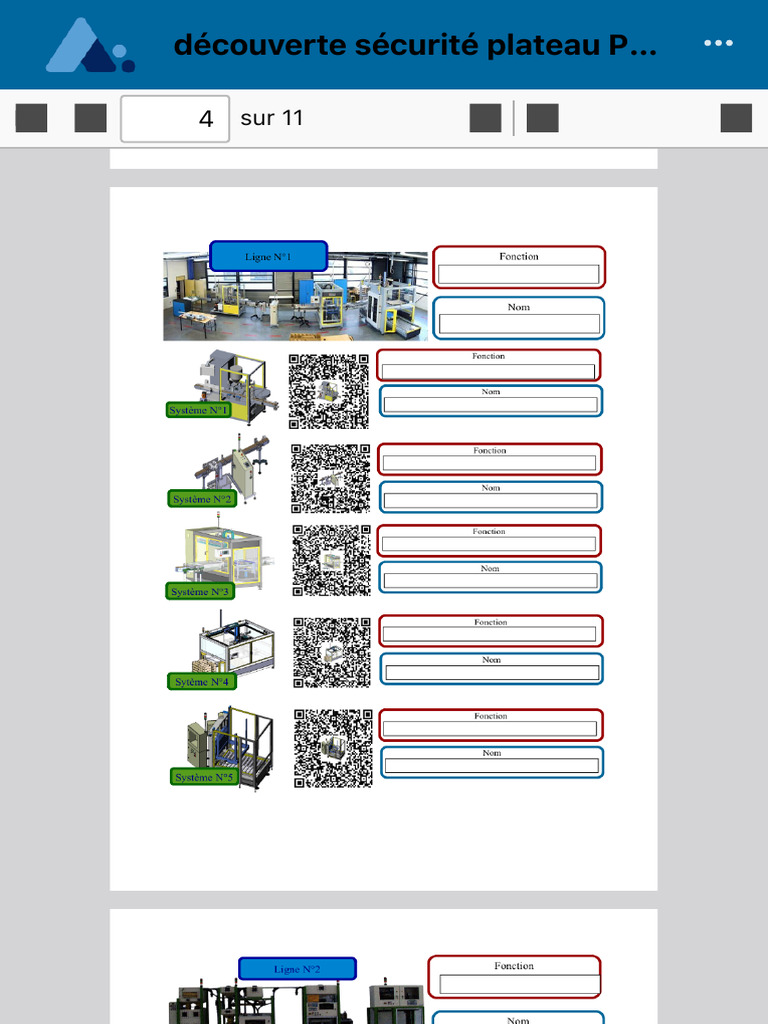Click square button immediately right of toolbar divider
Image resolution: width=768 pixels, height=1024 pixels.
(x=543, y=118)
